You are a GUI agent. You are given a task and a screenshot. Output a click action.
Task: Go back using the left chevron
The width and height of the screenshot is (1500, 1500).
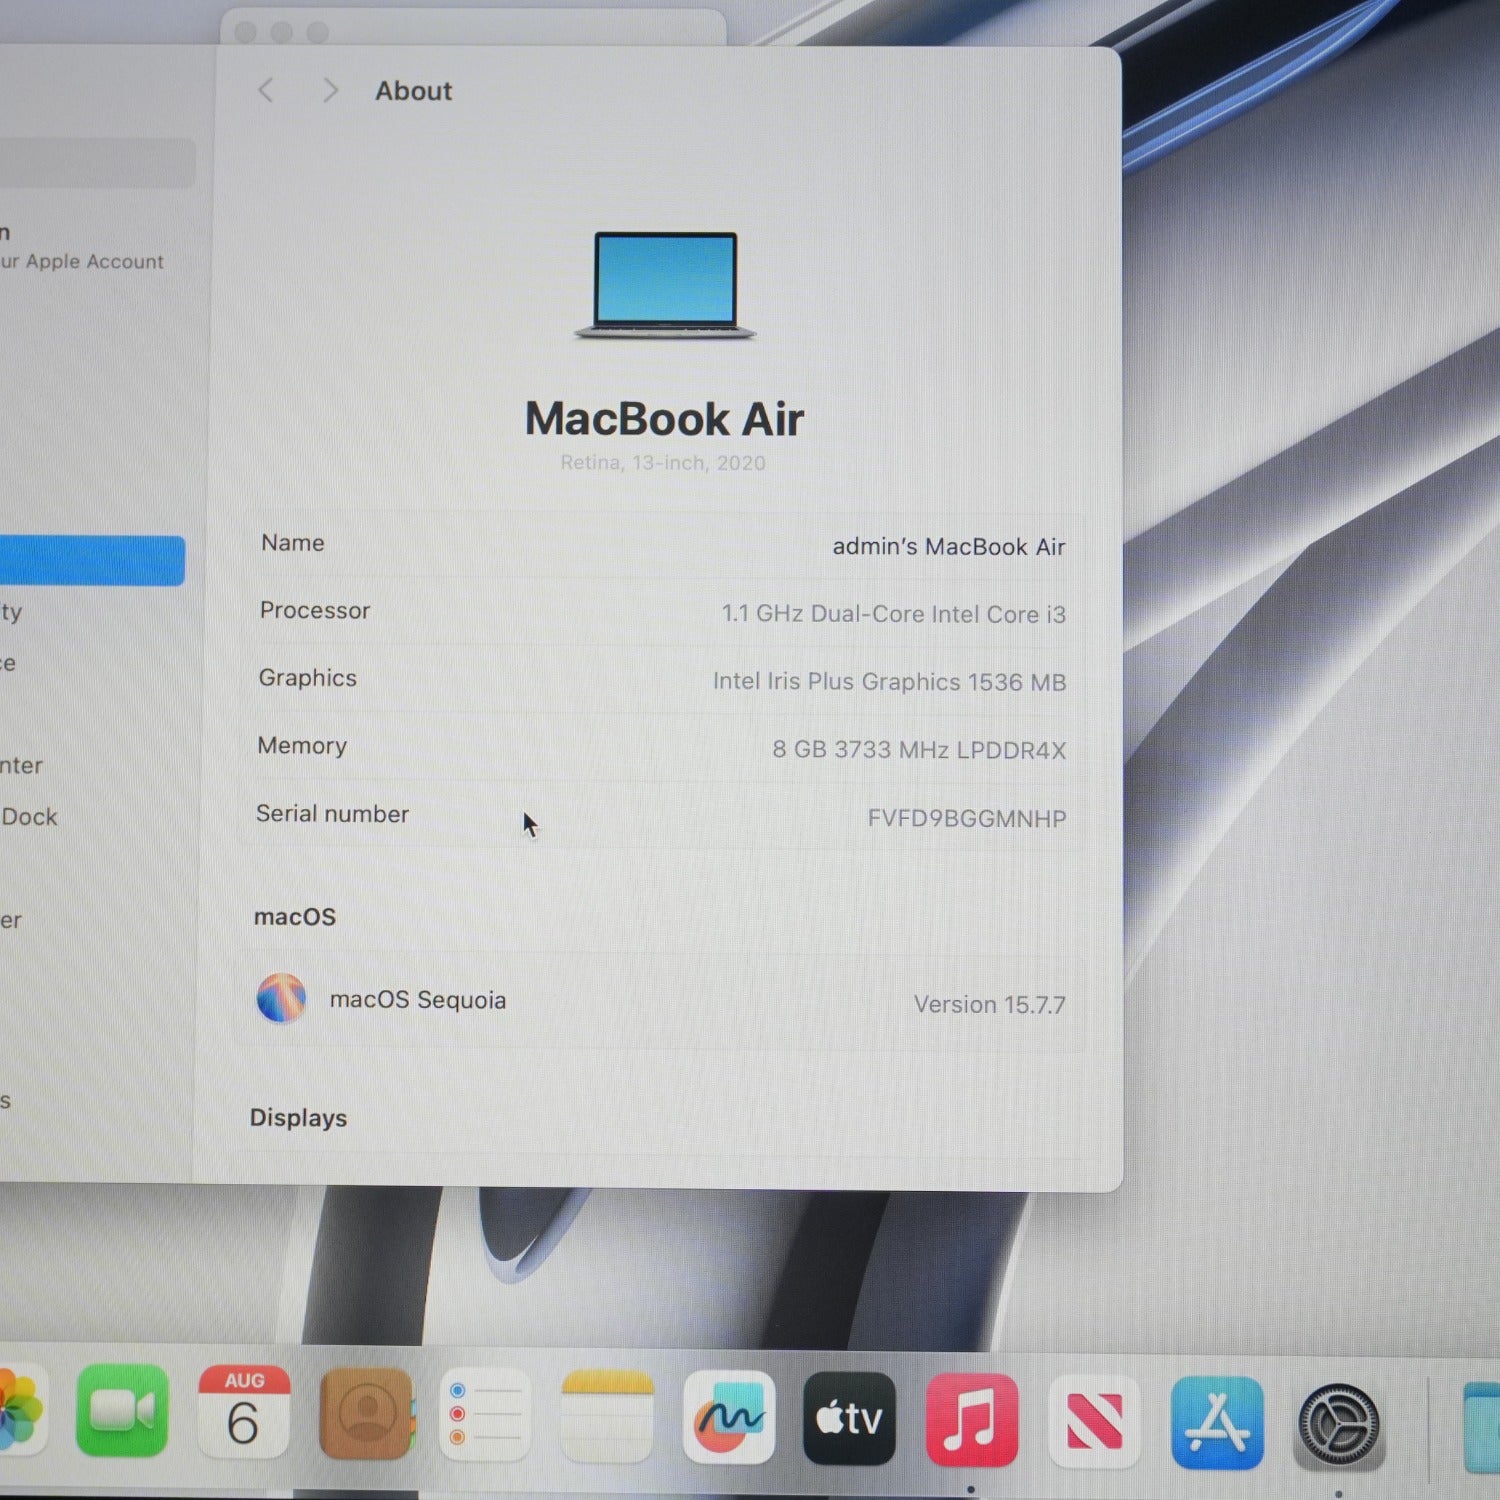click(x=266, y=91)
